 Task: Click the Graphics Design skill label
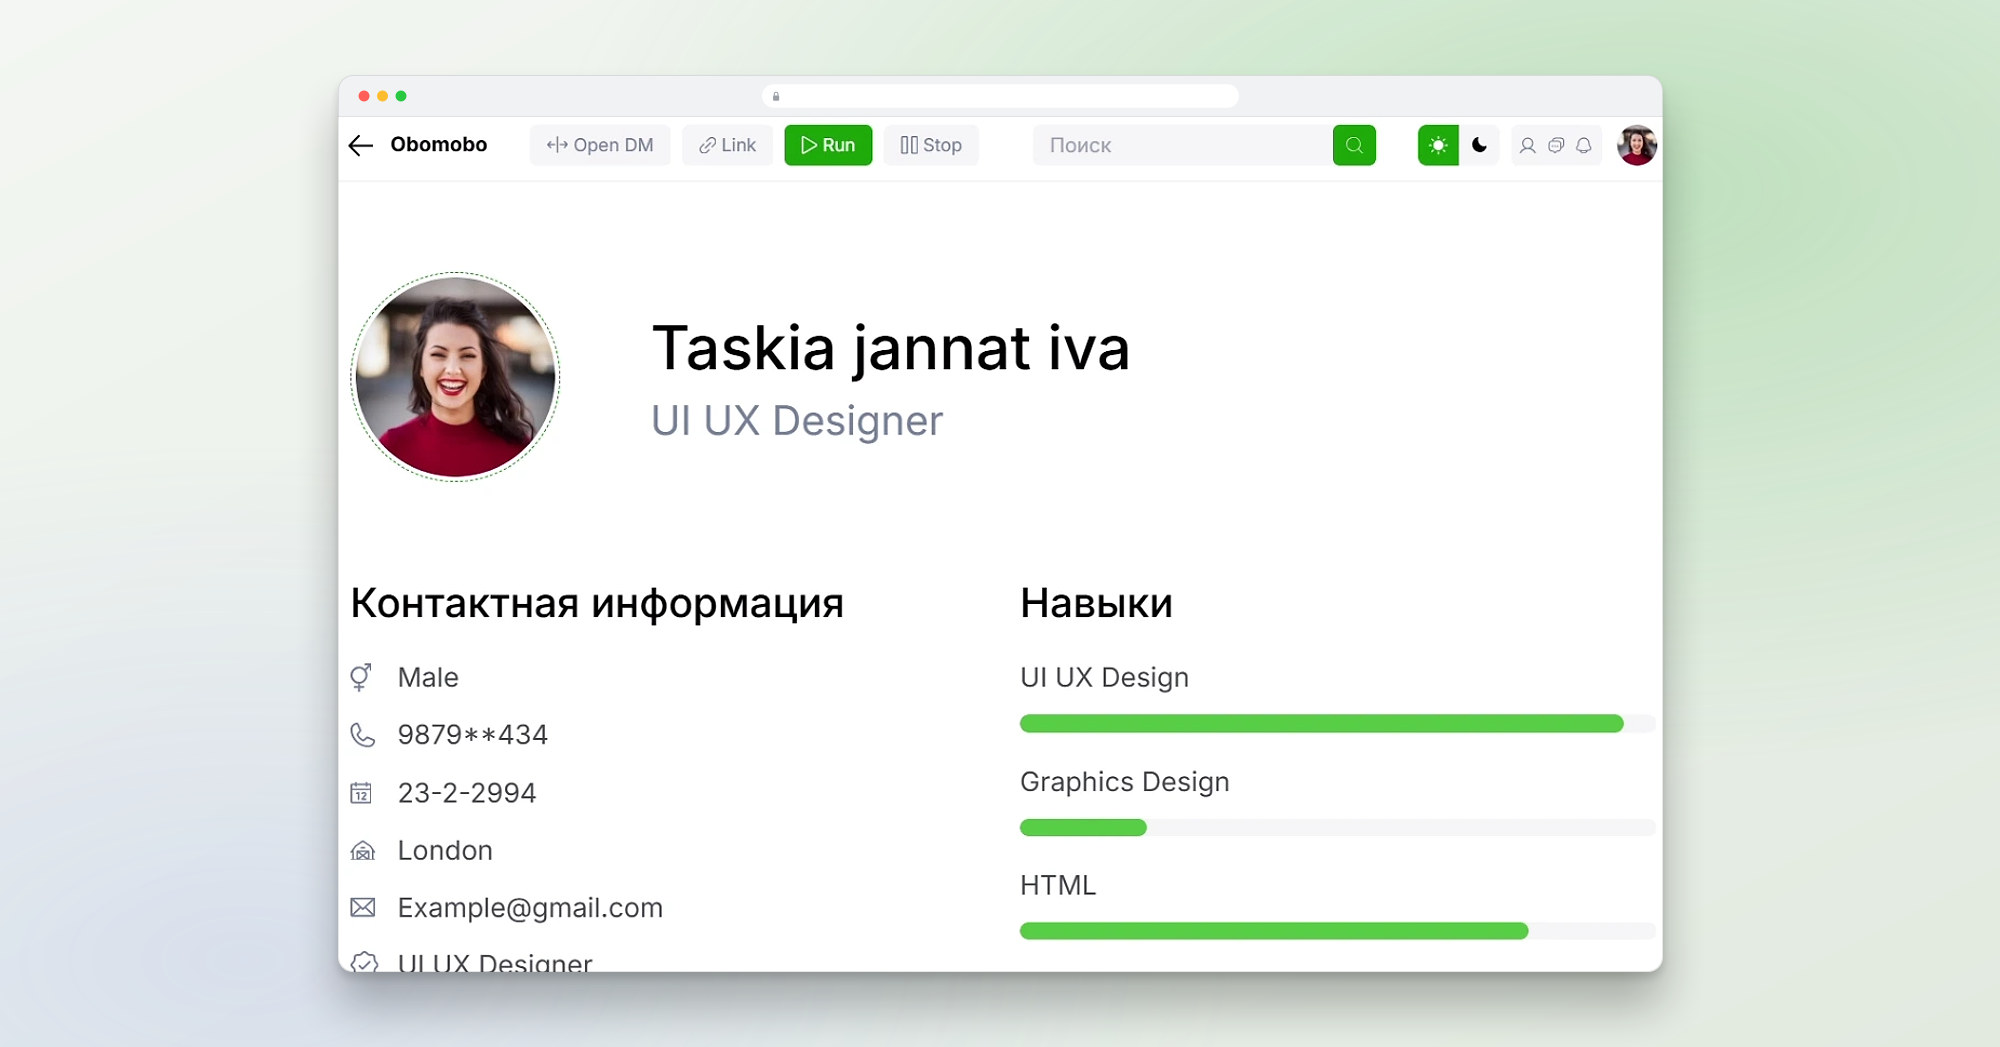click(1125, 782)
